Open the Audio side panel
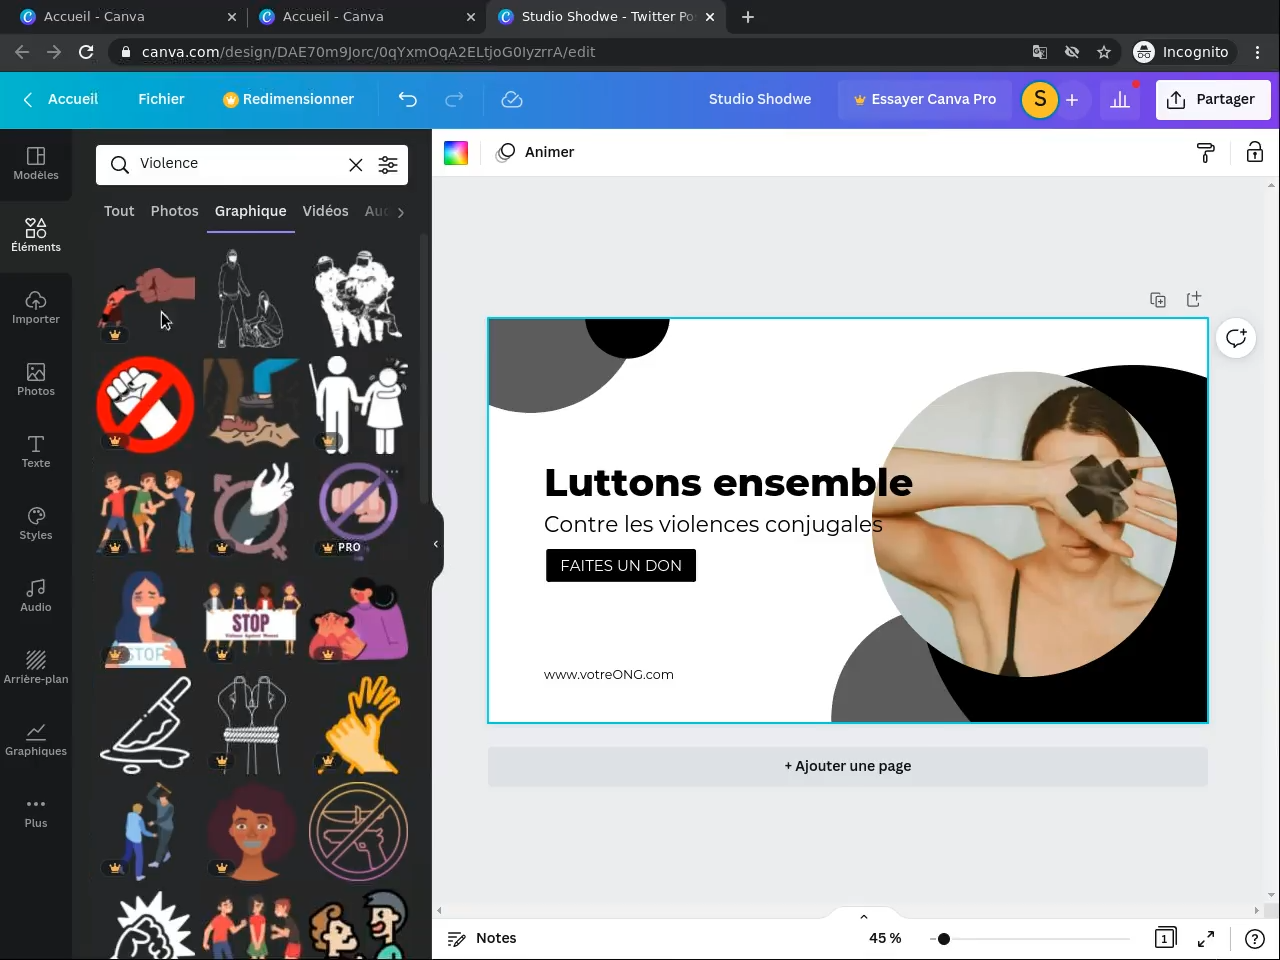This screenshot has height=960, width=1280. tap(36, 595)
